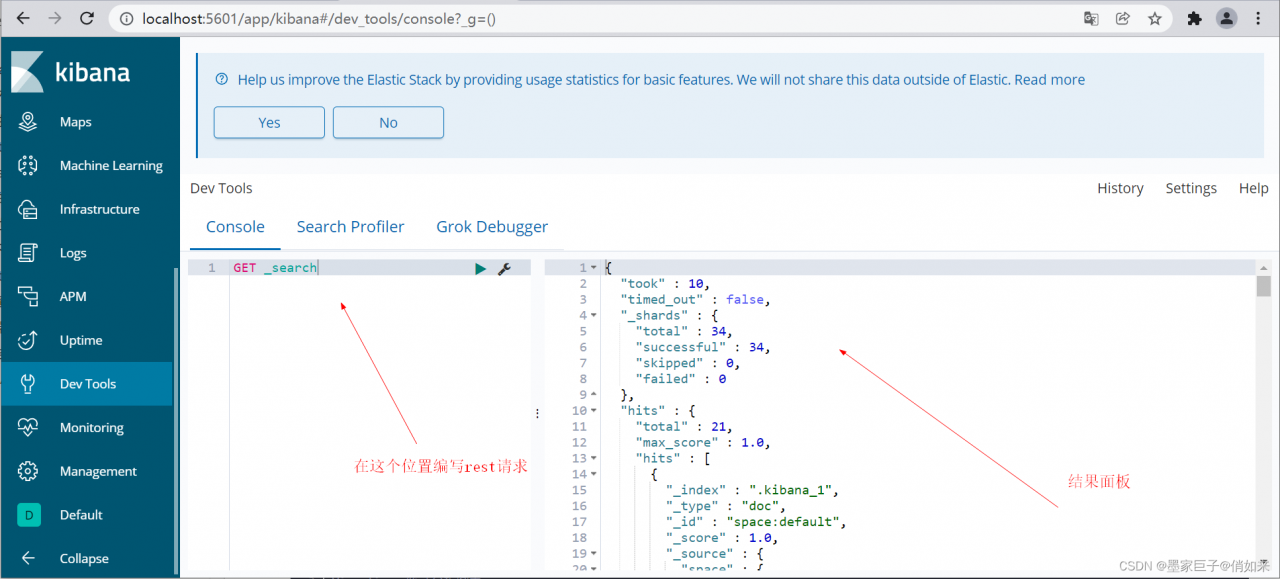Click the help question-mark icon in the banner

pyautogui.click(x=222, y=80)
